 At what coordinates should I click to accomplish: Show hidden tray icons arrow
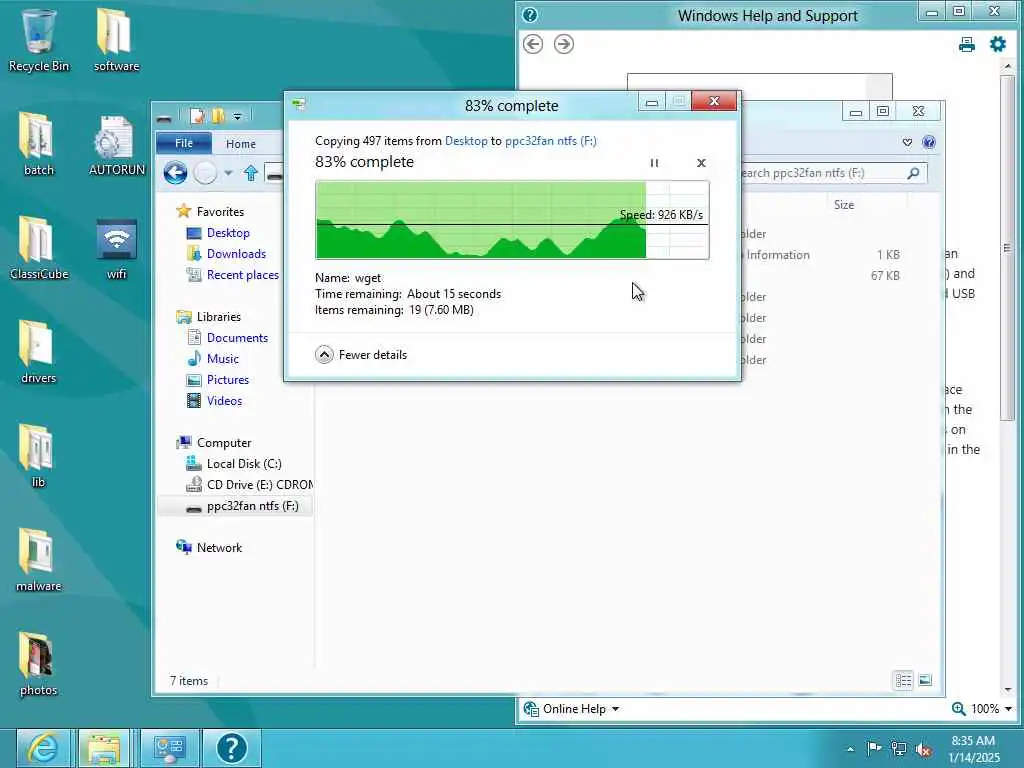click(850, 749)
